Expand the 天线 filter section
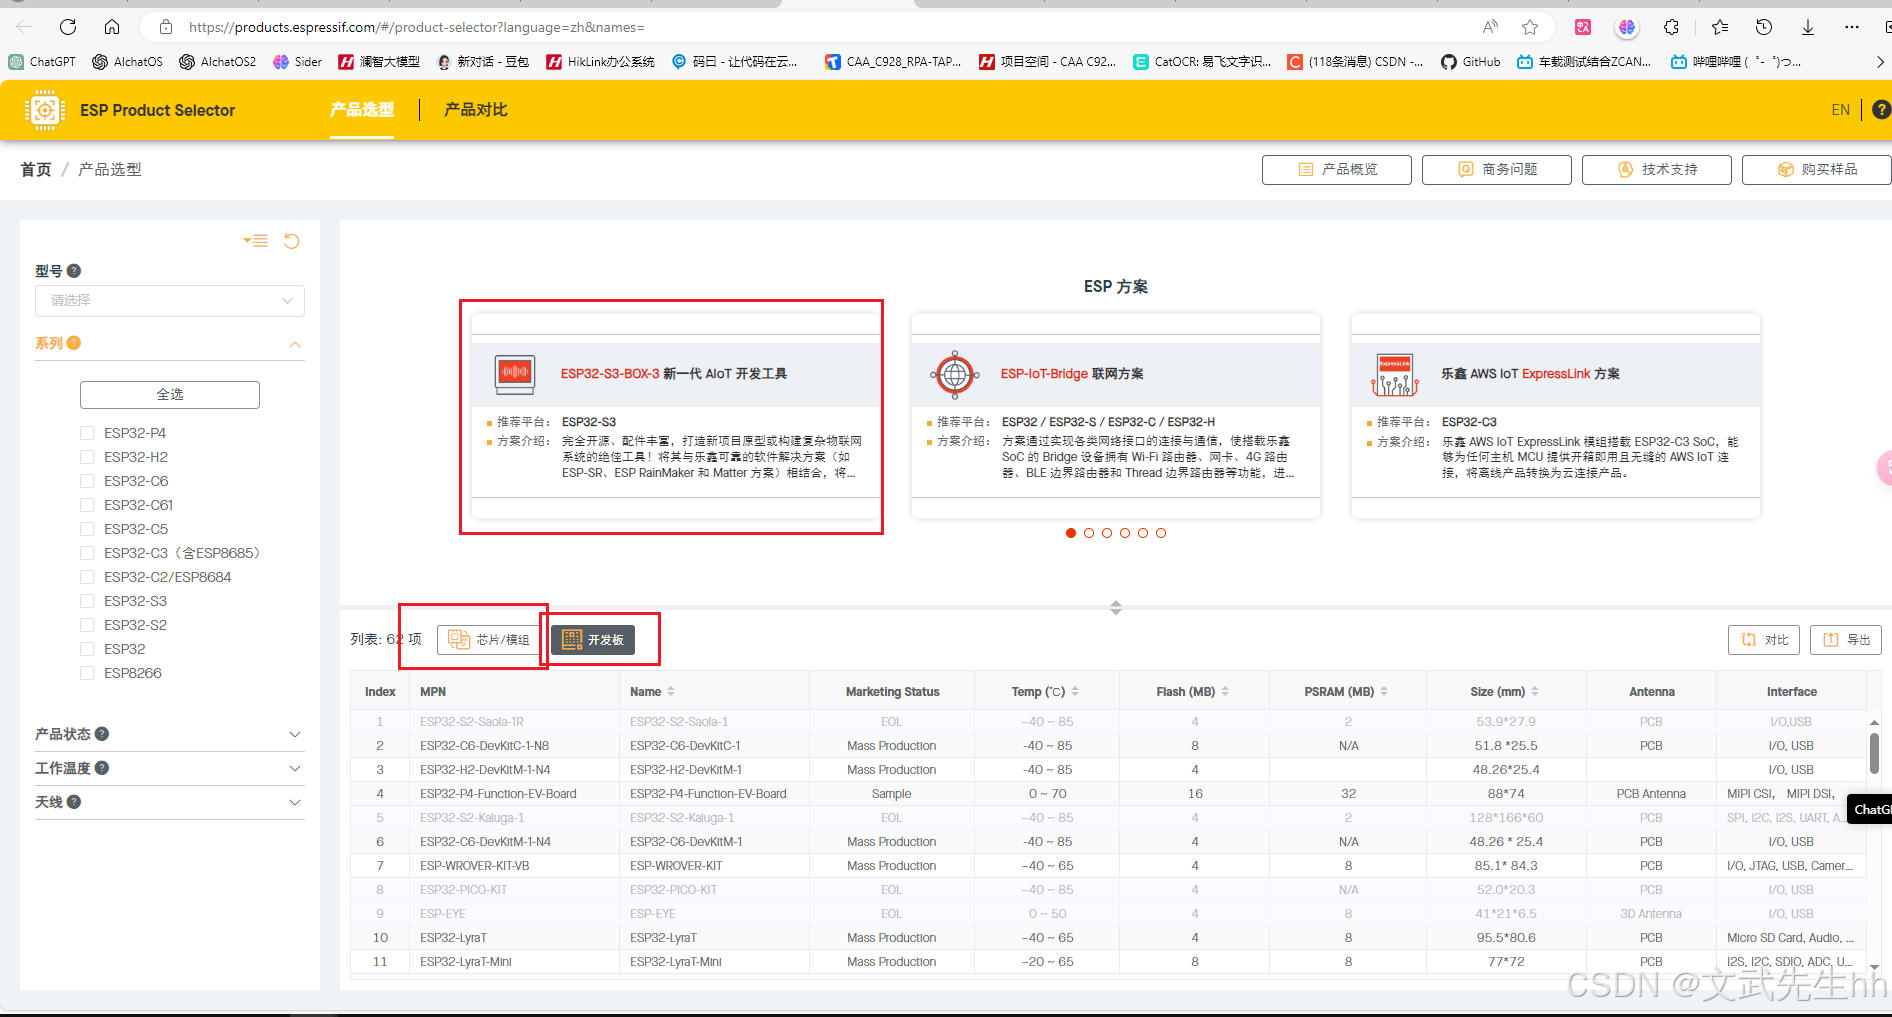 (x=295, y=802)
